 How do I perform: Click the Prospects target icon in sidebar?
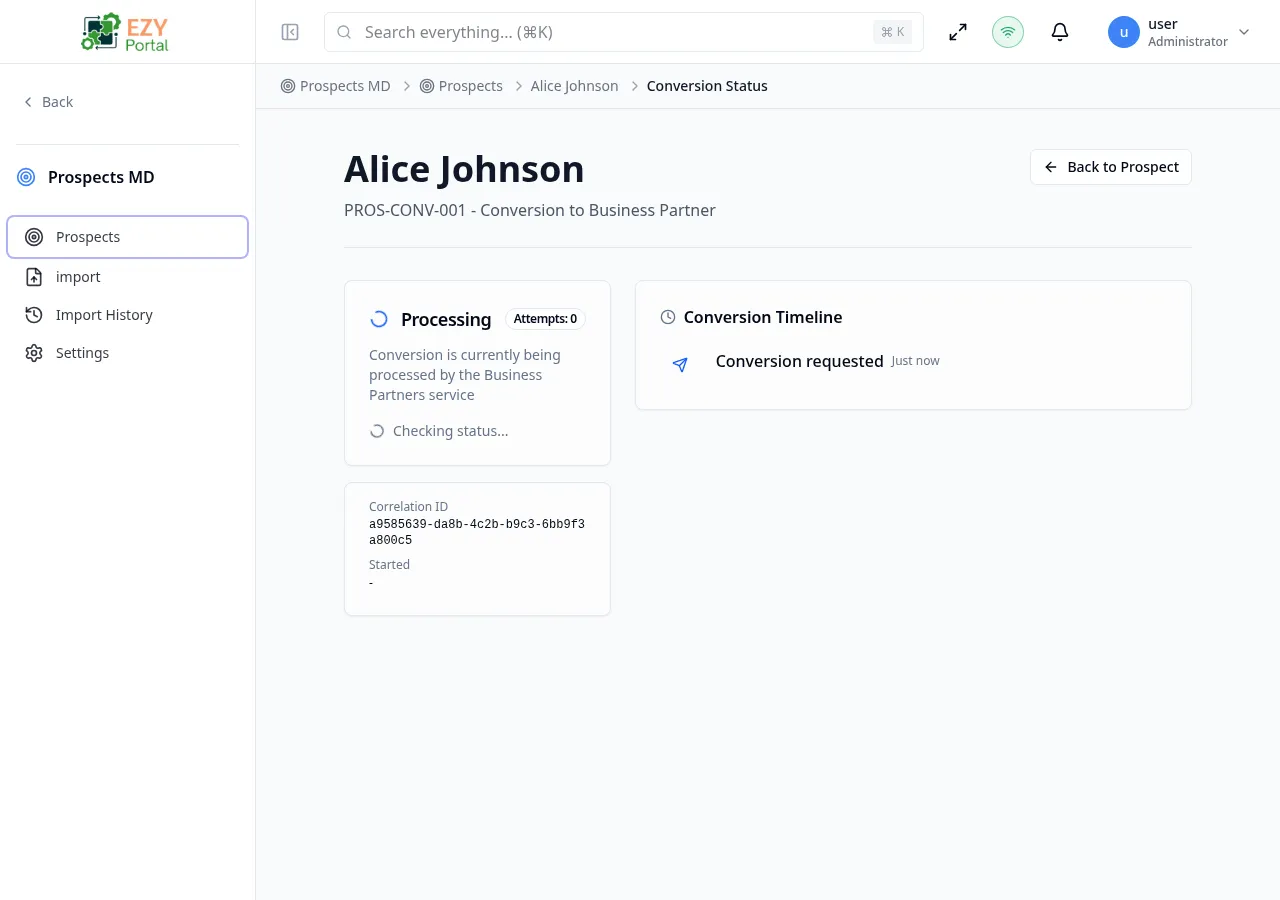click(34, 237)
